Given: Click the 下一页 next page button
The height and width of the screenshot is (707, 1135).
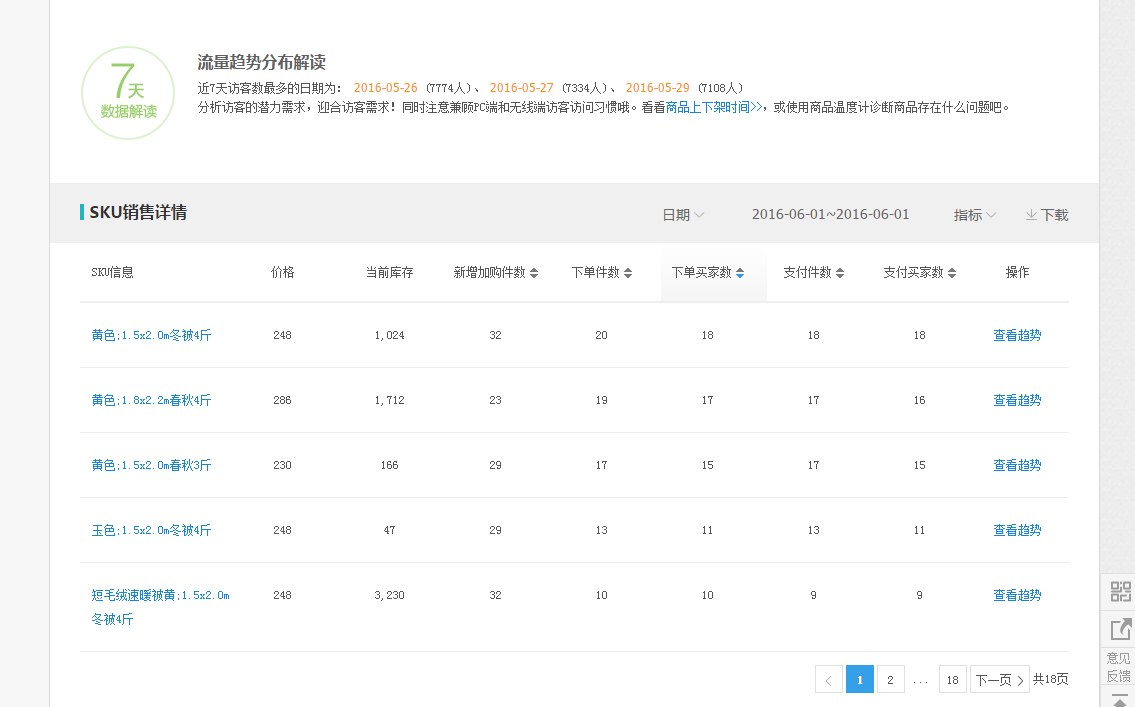Looking at the screenshot, I should click(x=999, y=680).
